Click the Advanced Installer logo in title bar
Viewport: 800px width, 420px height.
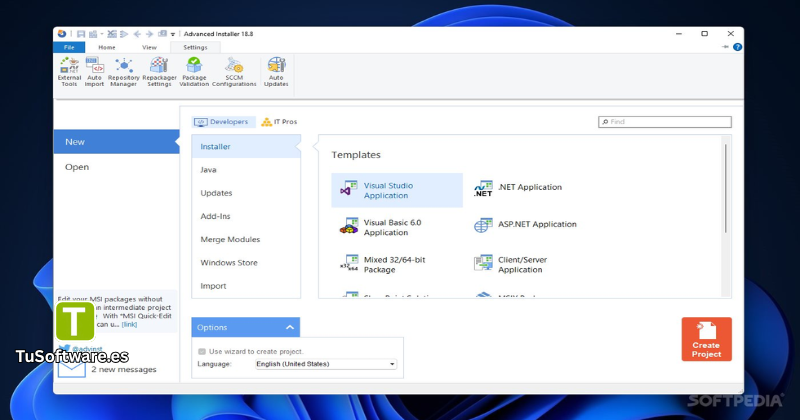pos(62,34)
